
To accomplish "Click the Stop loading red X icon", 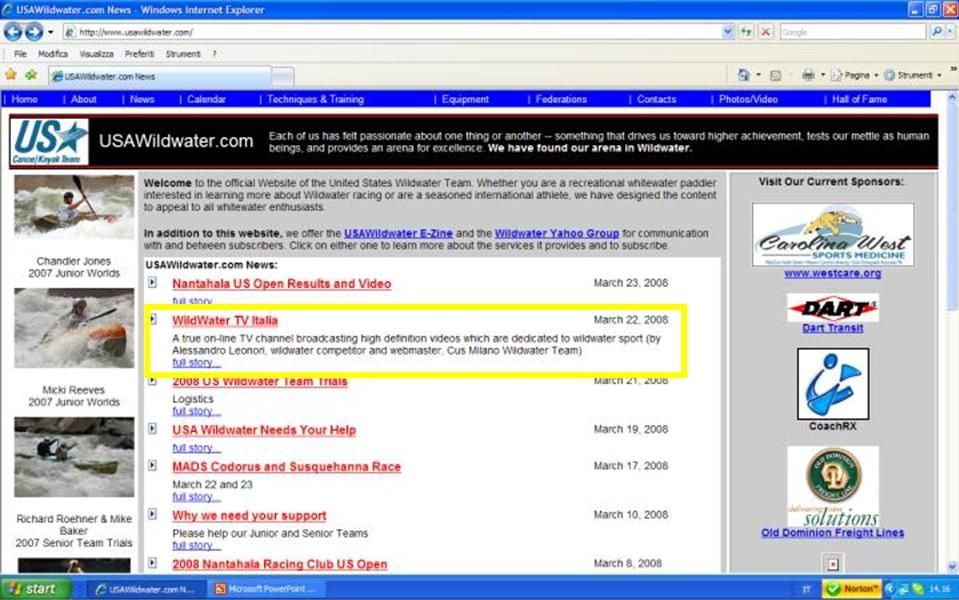I will (765, 32).
